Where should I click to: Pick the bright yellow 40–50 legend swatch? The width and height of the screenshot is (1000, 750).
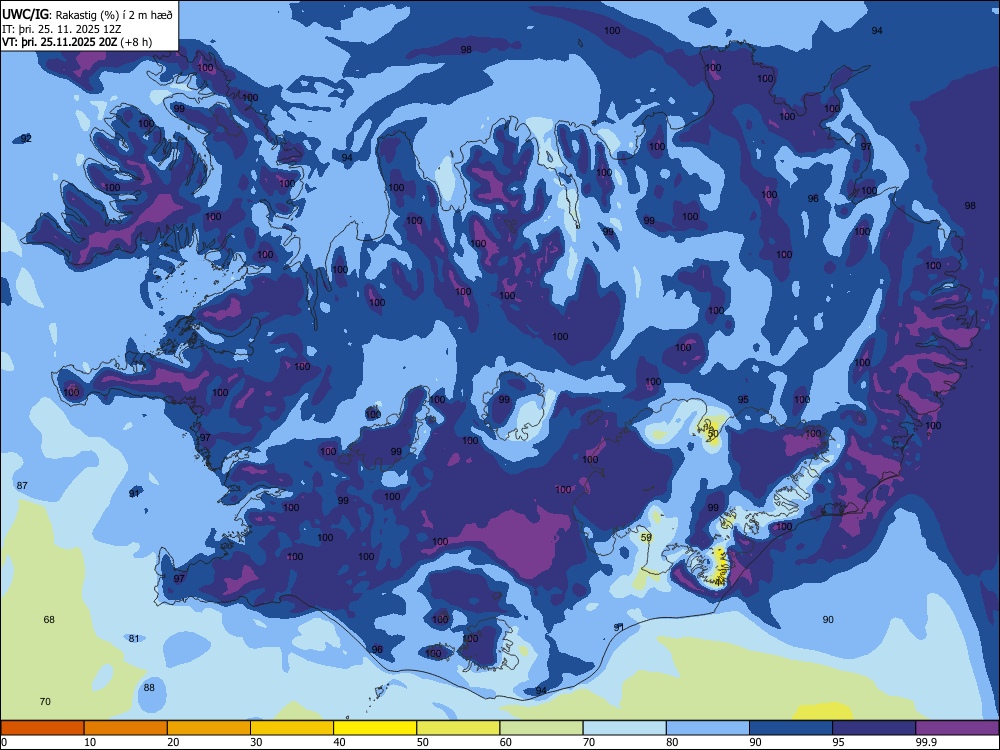click(375, 728)
